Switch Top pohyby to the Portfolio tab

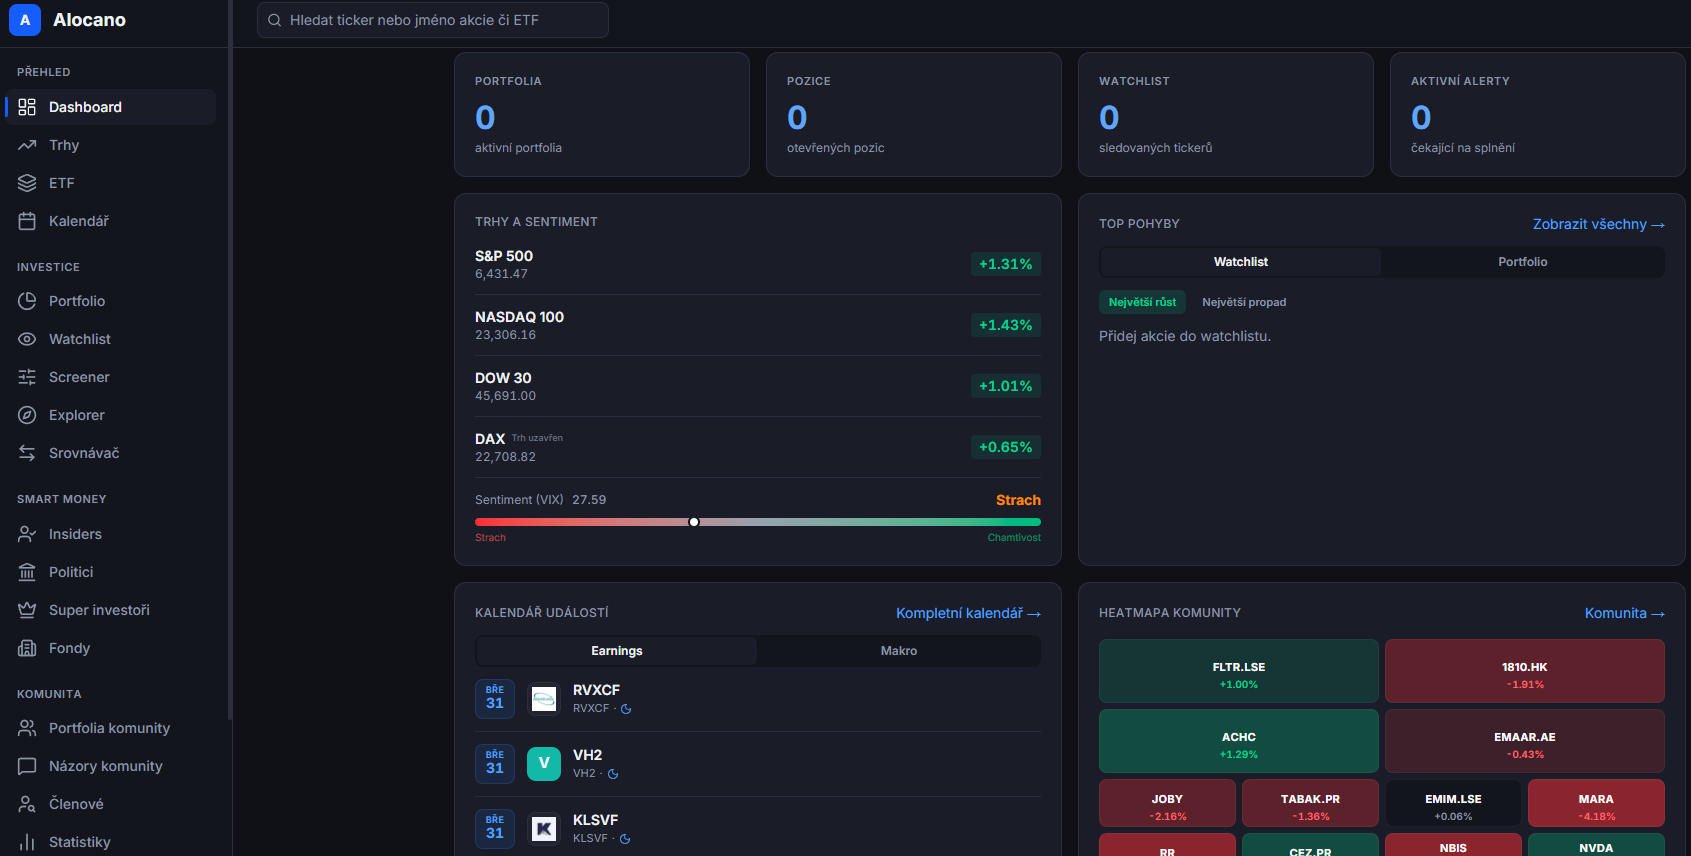click(x=1522, y=262)
